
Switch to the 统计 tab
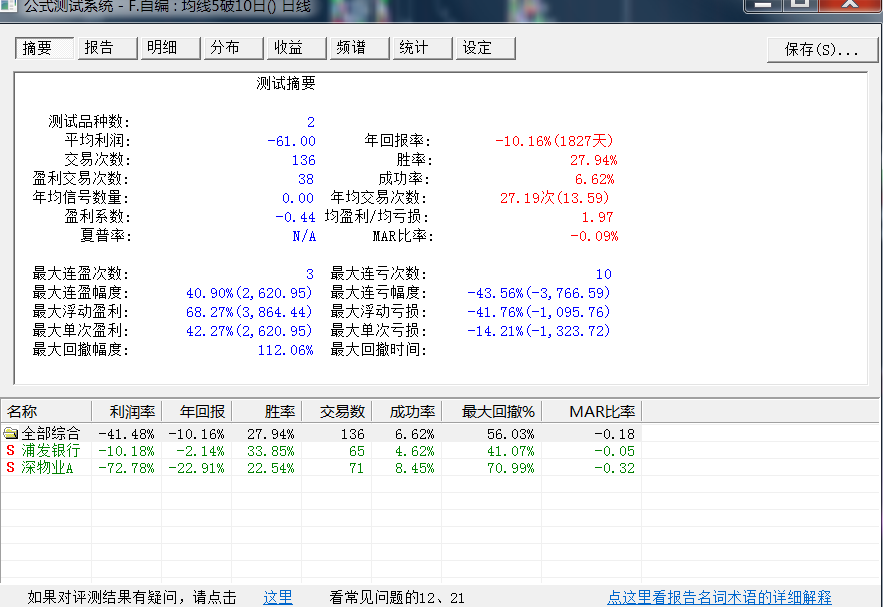coord(423,48)
